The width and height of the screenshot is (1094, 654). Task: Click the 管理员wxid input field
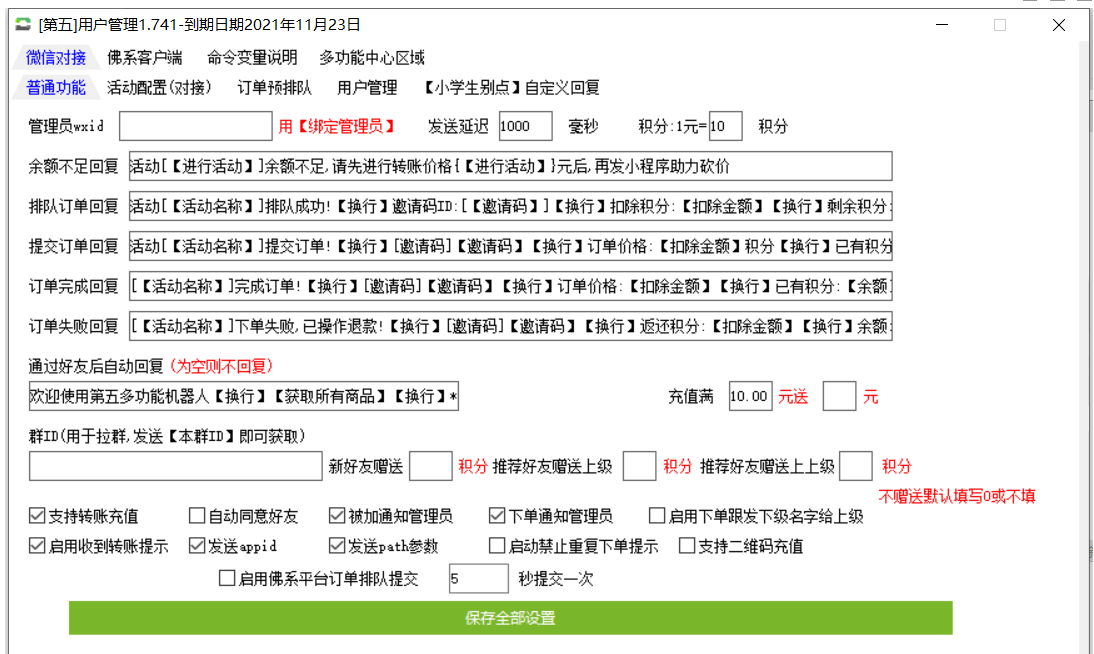coord(195,126)
